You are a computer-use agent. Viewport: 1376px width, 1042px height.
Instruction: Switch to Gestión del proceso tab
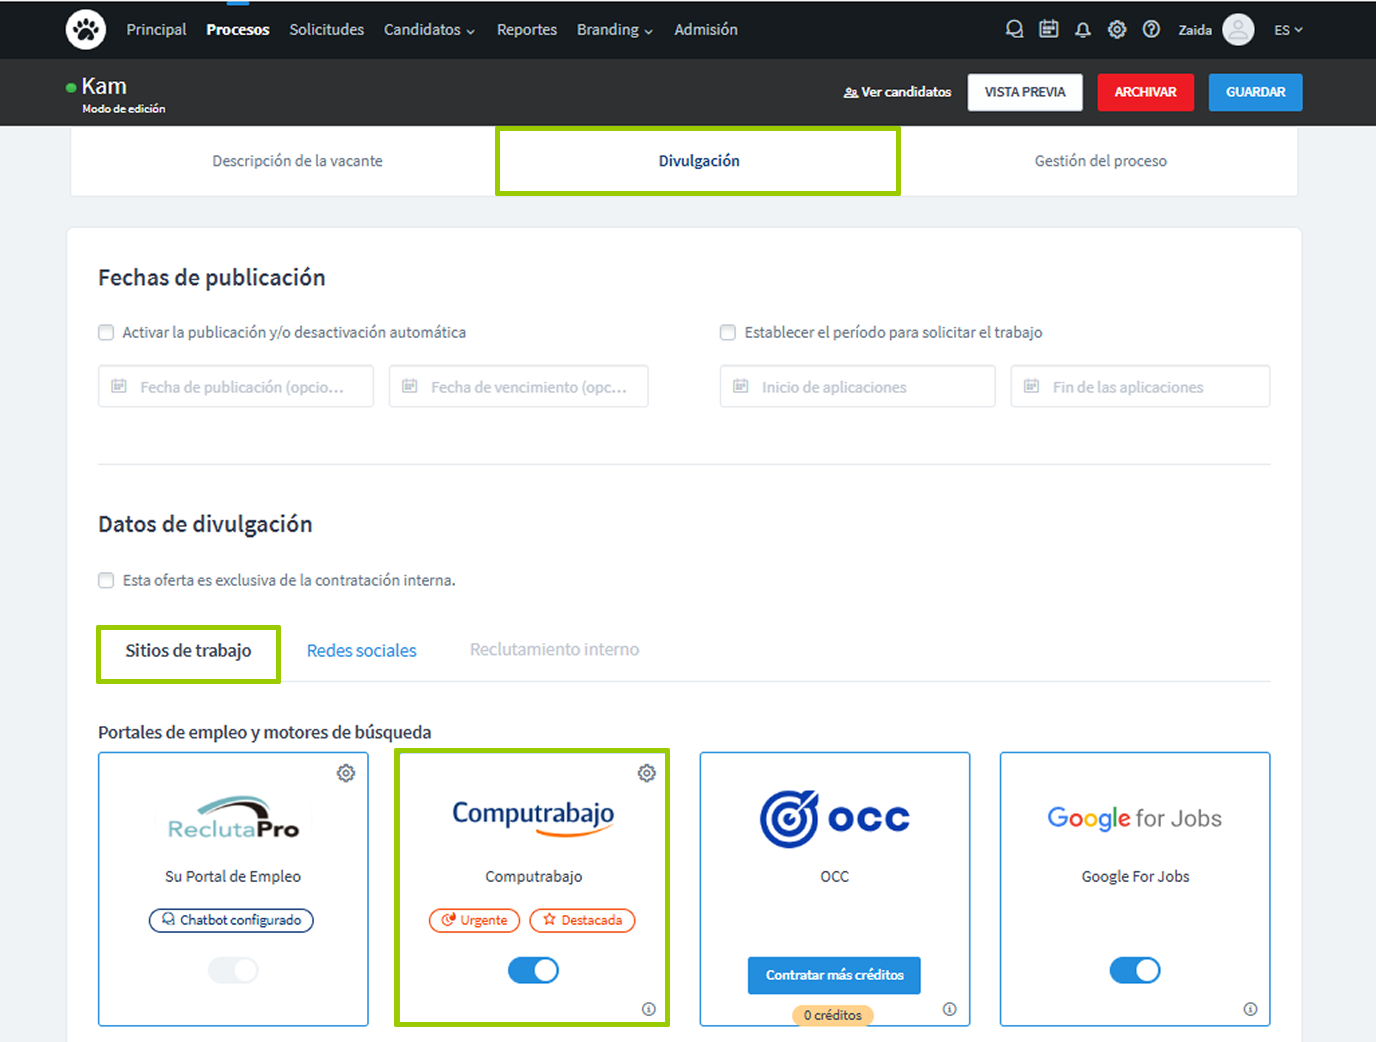[1100, 161]
